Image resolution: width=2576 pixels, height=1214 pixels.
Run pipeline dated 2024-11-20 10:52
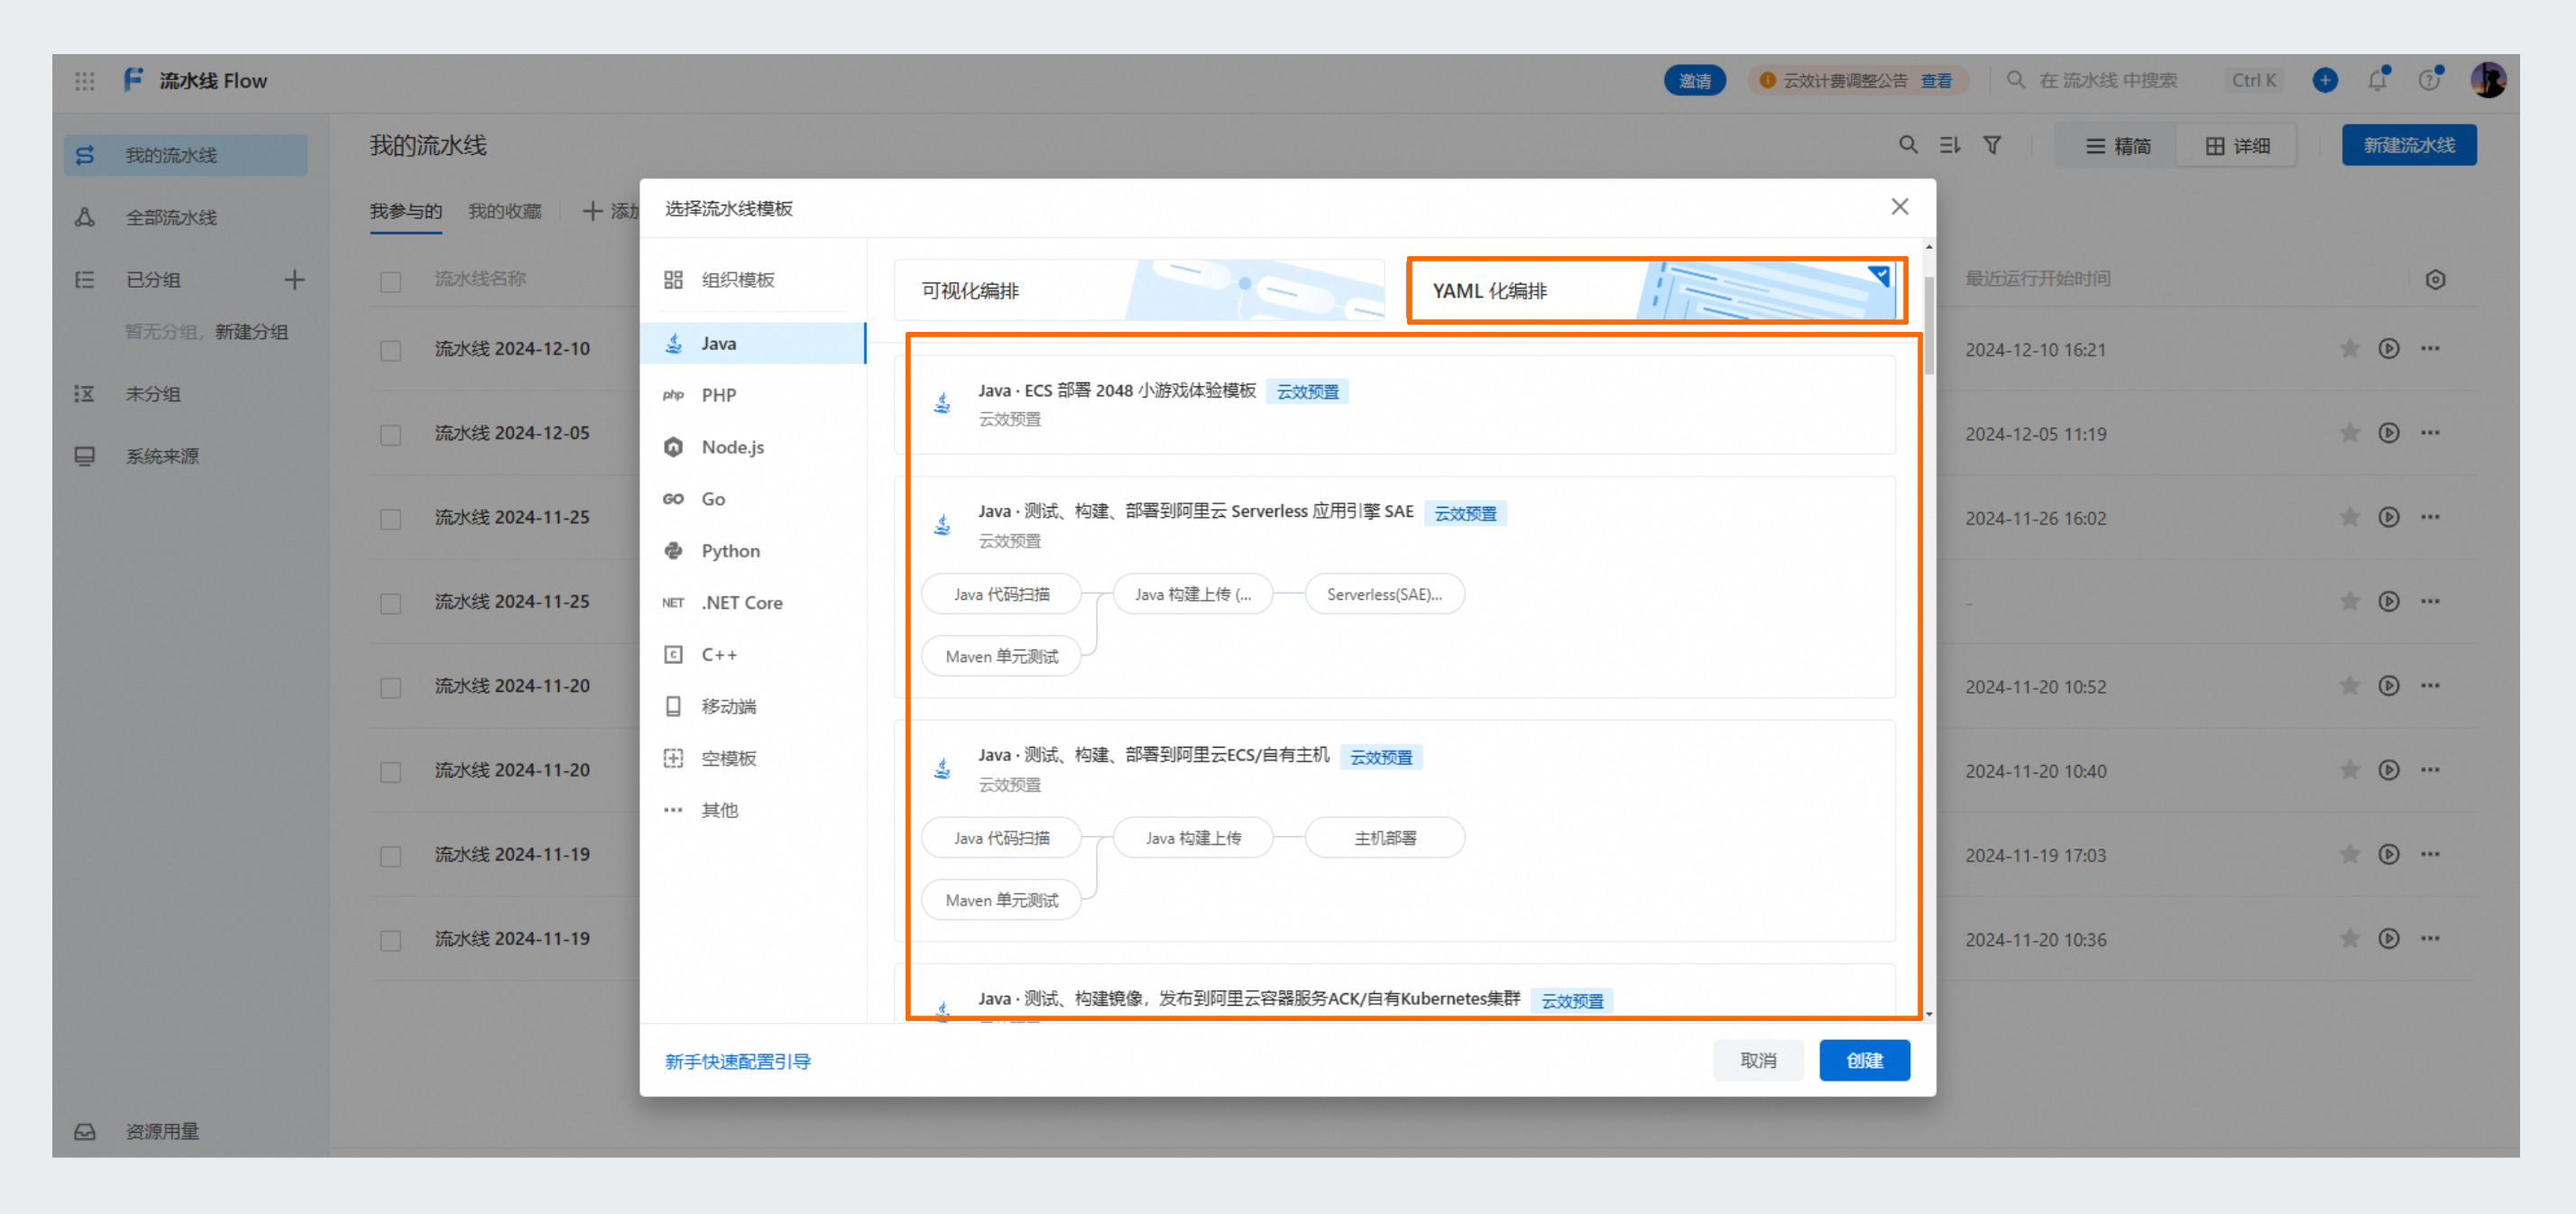[x=2389, y=685]
